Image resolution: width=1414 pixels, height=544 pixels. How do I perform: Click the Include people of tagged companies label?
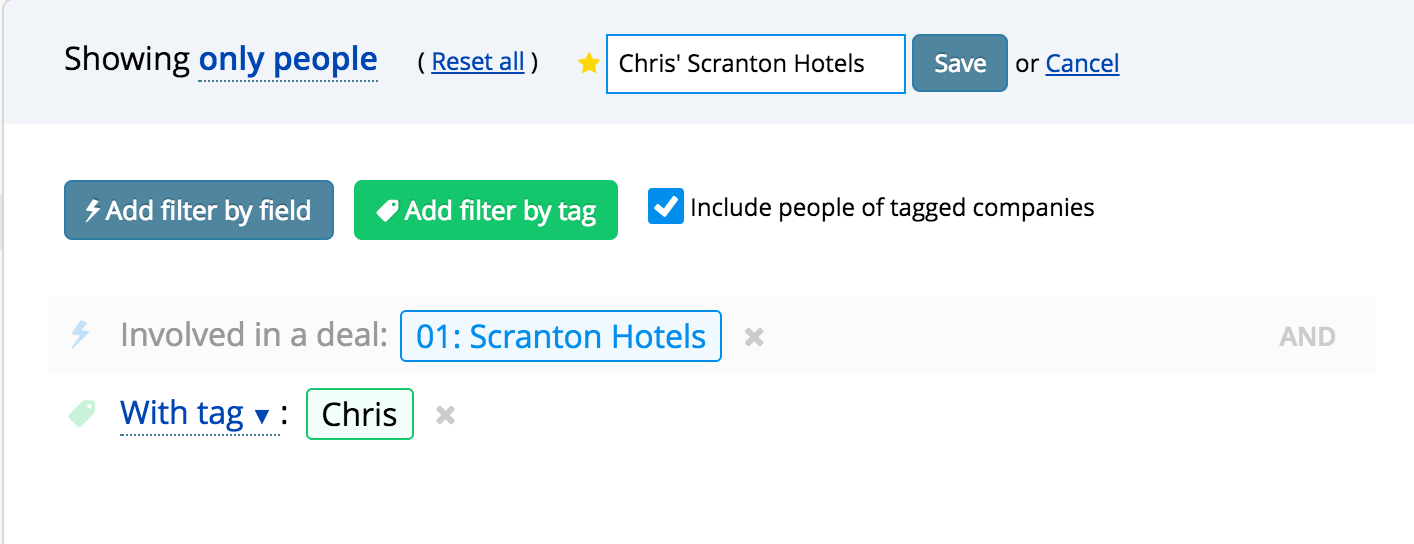892,208
